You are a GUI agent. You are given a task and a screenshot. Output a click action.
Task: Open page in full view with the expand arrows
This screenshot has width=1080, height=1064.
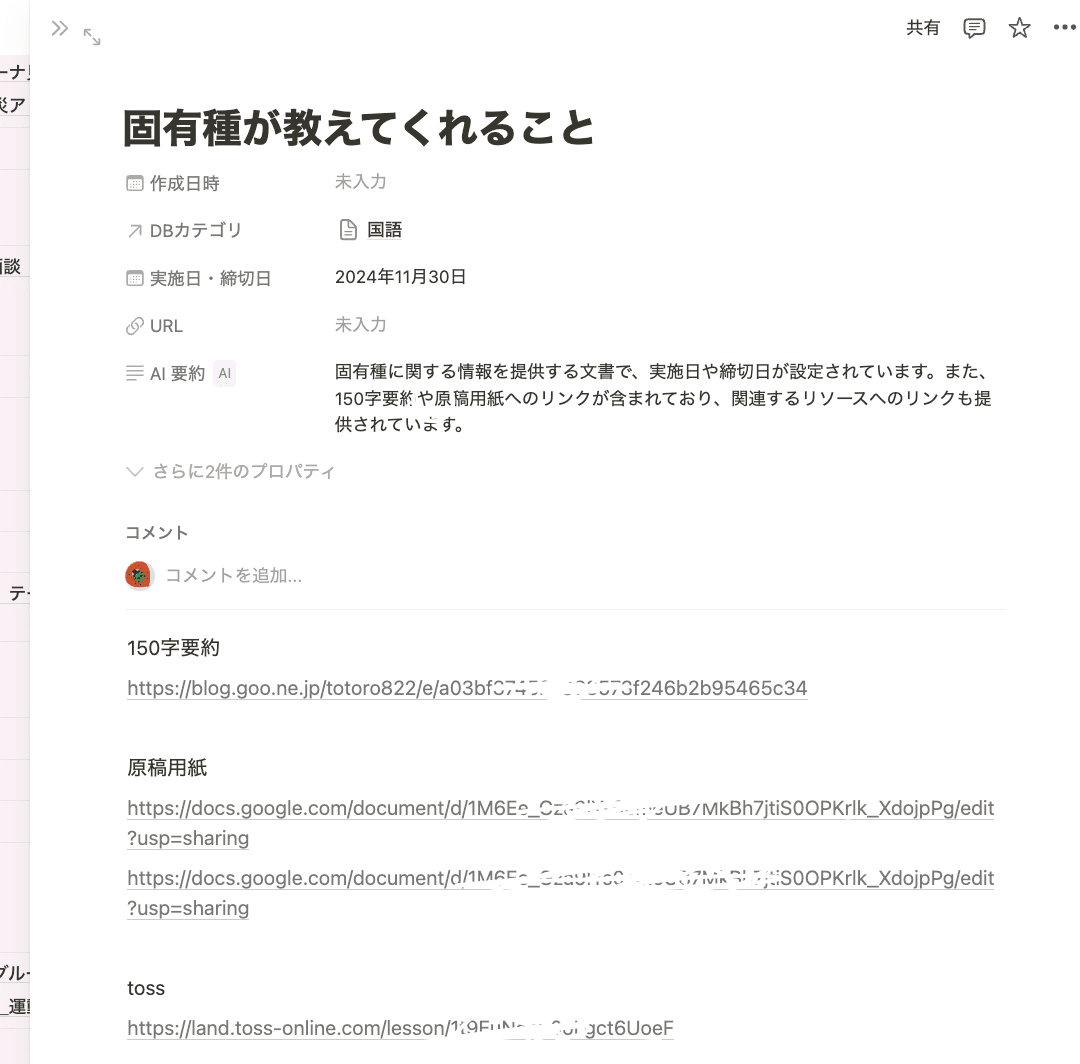(x=92, y=37)
